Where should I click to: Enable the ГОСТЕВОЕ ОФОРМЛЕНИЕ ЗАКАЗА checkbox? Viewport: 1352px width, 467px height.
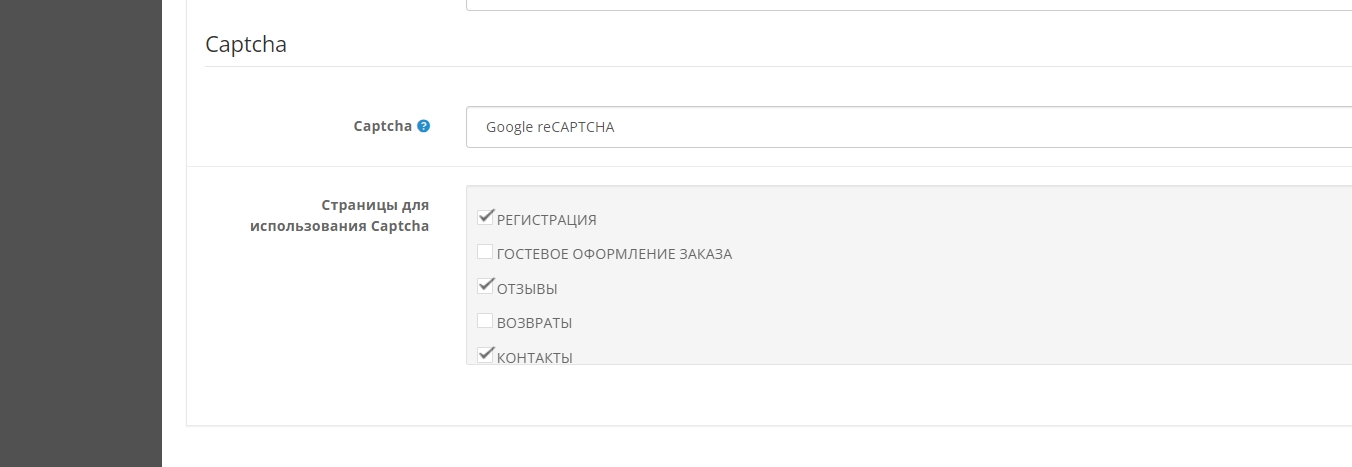click(485, 252)
